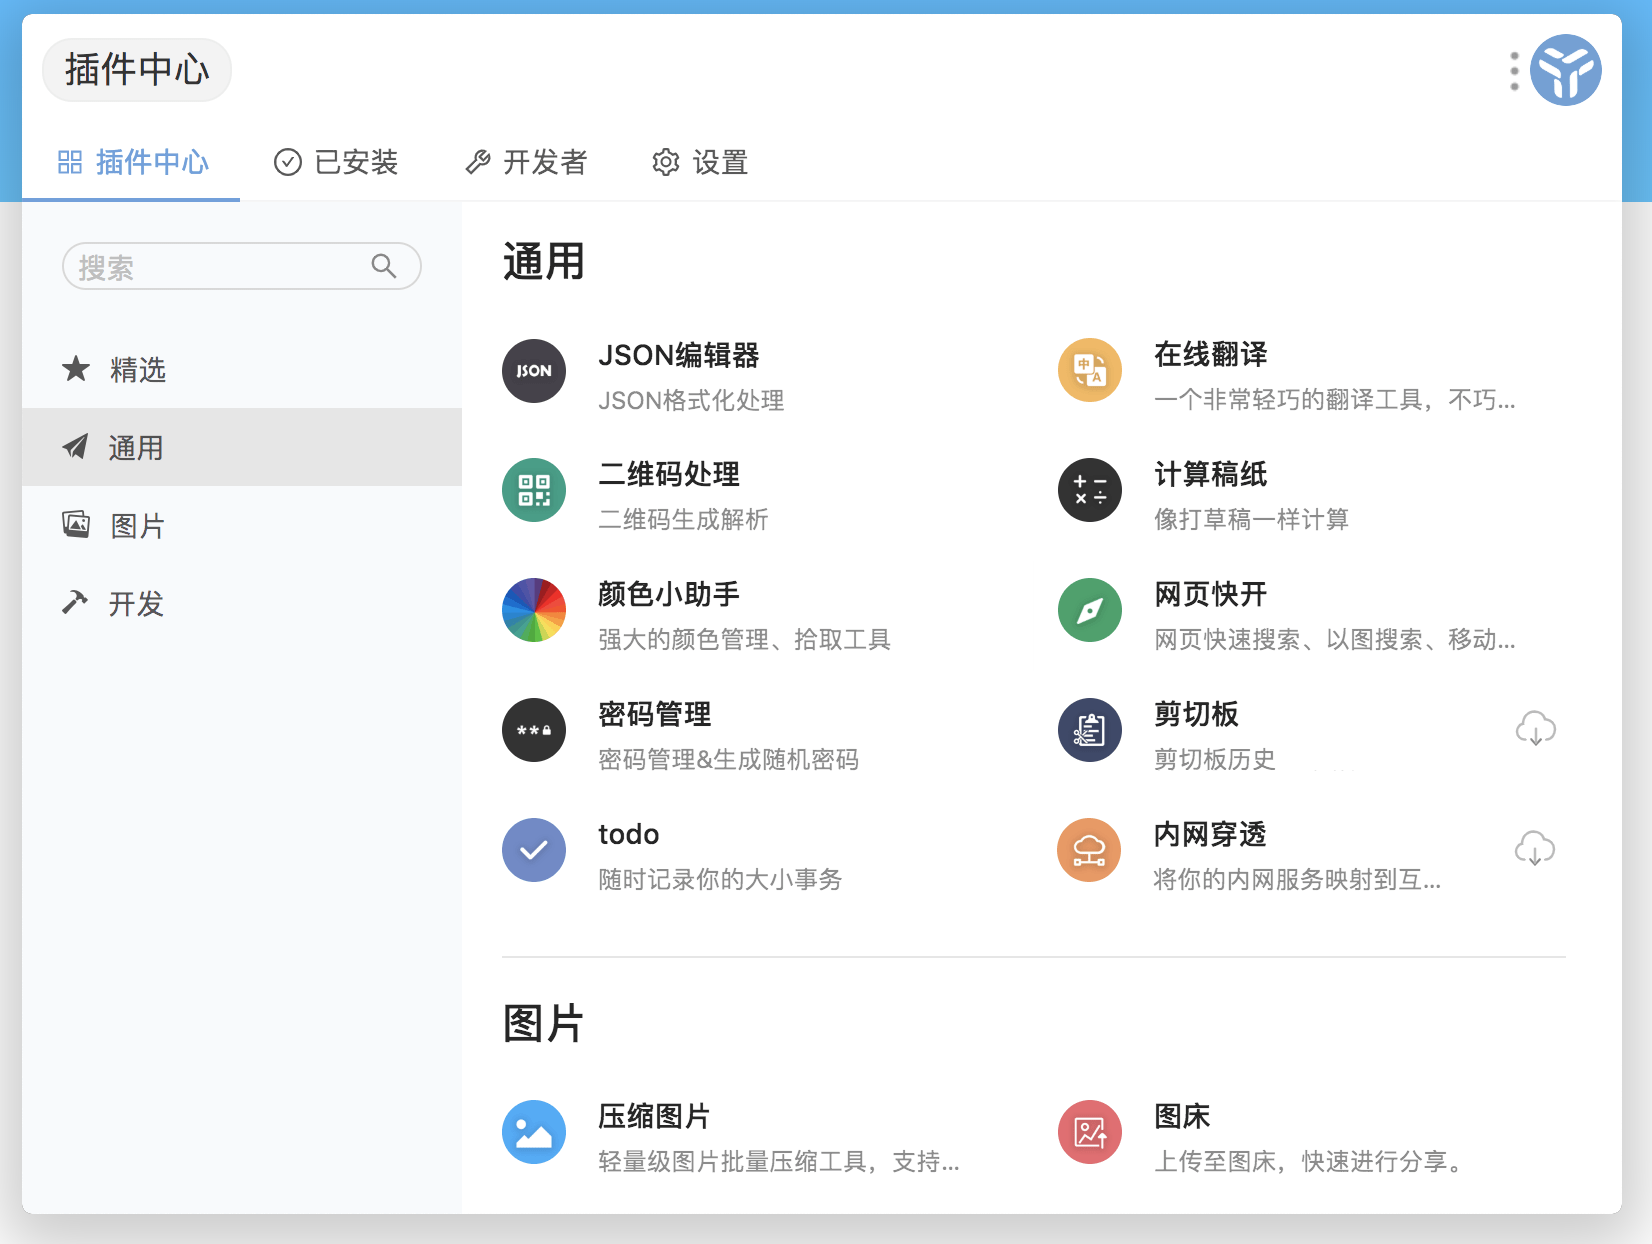The height and width of the screenshot is (1244, 1652).
Task: Open the 计算稿纸 calculator icon
Action: pyautogui.click(x=1090, y=490)
